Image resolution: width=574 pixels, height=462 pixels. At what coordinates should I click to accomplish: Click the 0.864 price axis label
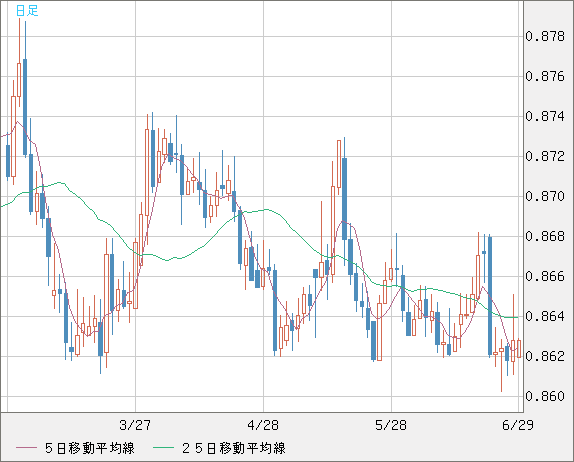click(x=545, y=316)
